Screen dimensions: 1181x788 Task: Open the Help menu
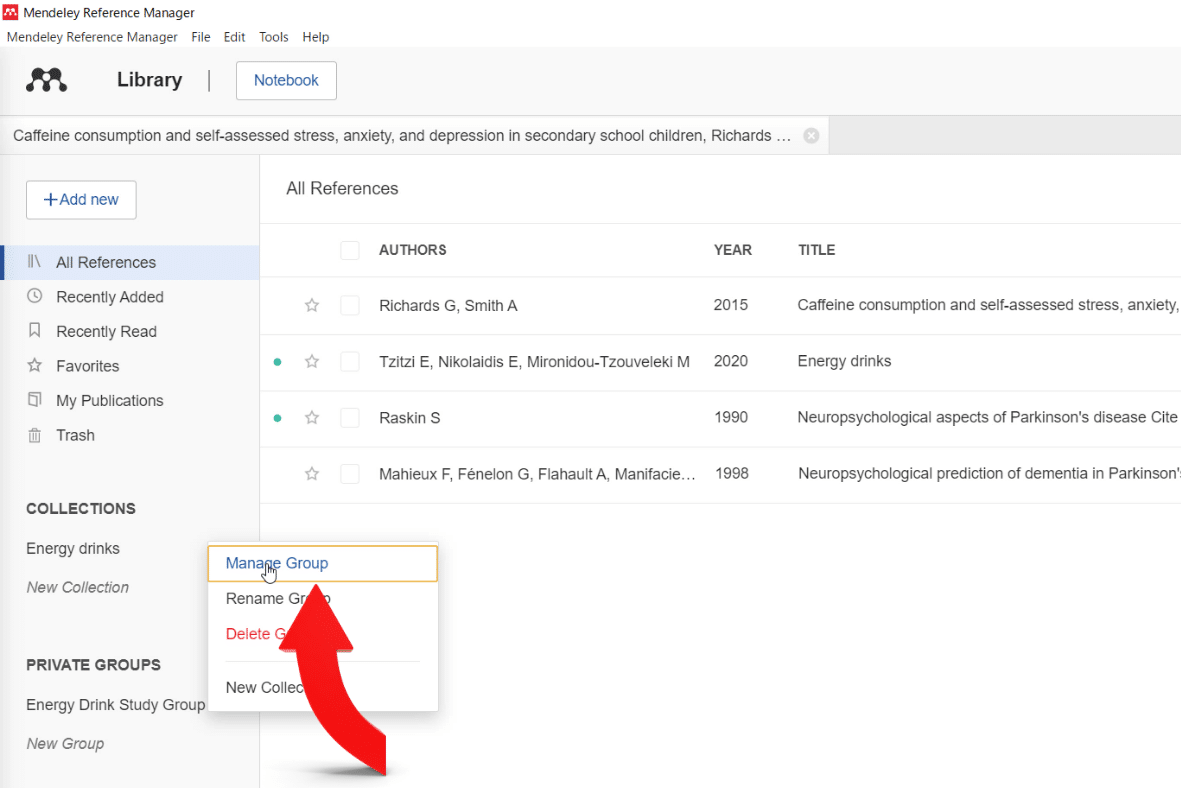click(316, 37)
